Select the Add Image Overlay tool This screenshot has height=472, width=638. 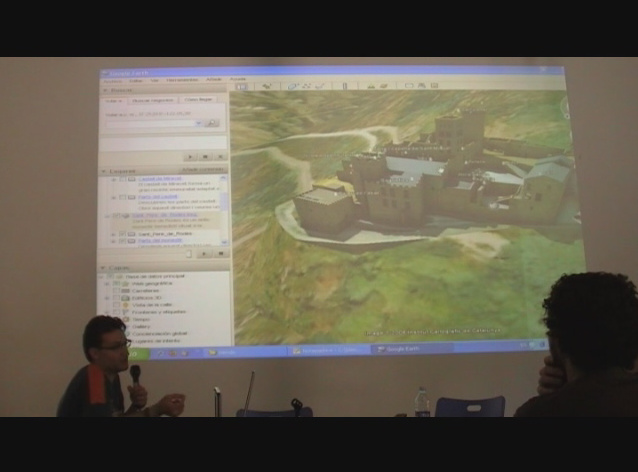point(320,86)
